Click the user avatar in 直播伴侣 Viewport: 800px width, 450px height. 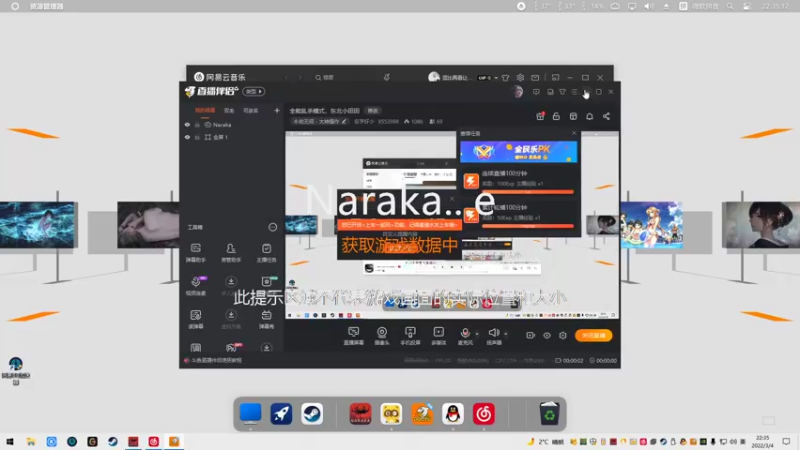coord(517,92)
